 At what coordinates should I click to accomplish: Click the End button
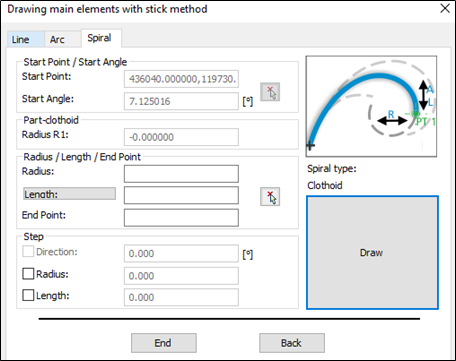(x=164, y=343)
